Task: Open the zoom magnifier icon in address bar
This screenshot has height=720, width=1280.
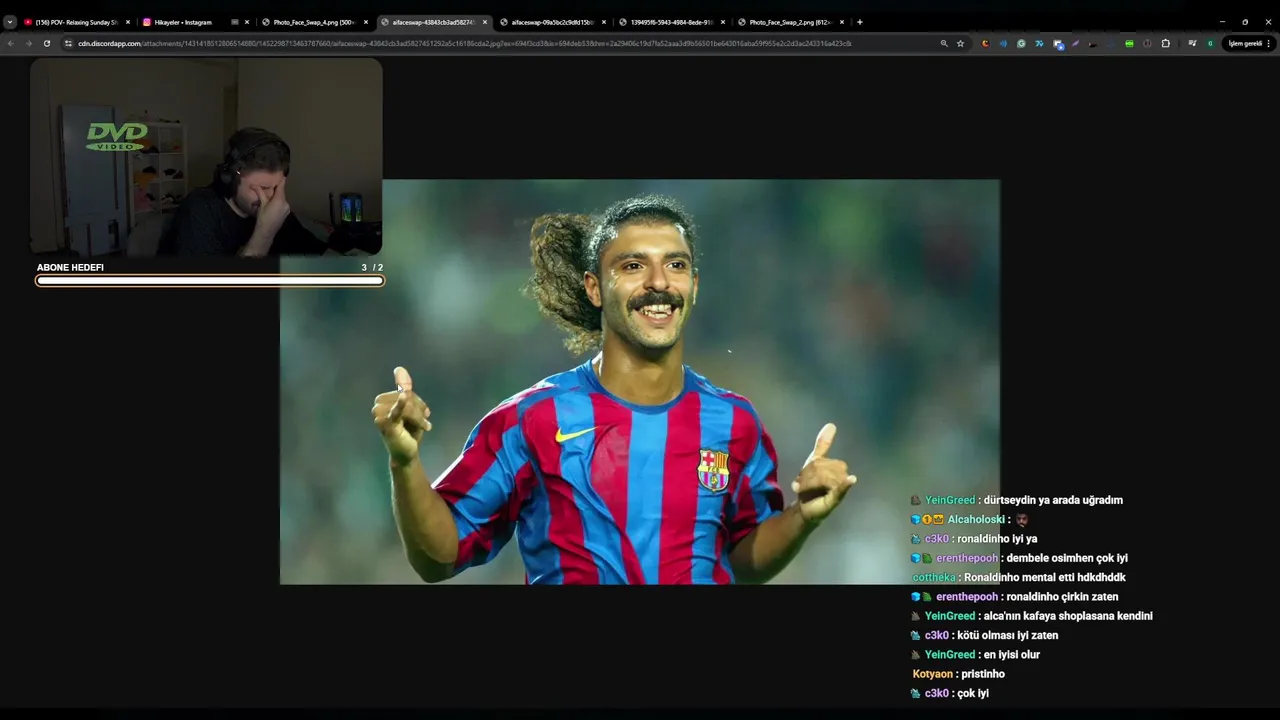Action: point(944,43)
